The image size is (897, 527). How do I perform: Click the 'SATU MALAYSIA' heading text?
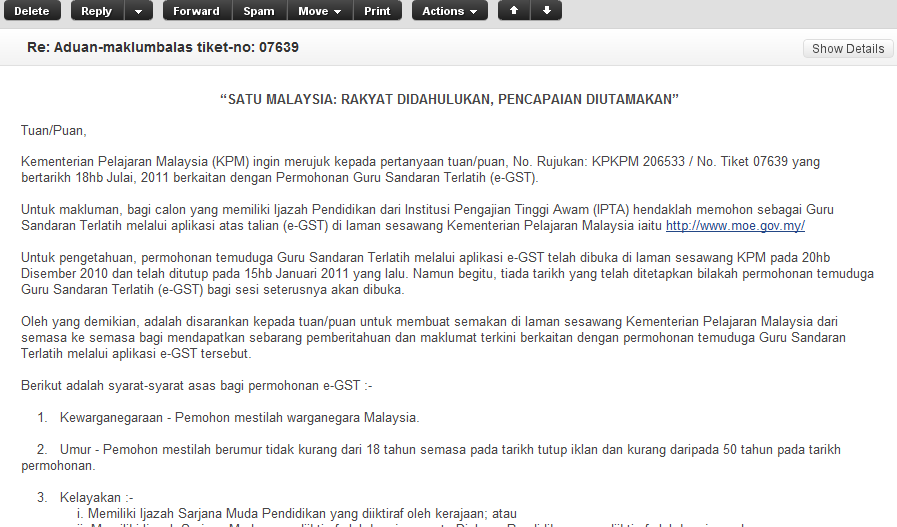(x=449, y=100)
